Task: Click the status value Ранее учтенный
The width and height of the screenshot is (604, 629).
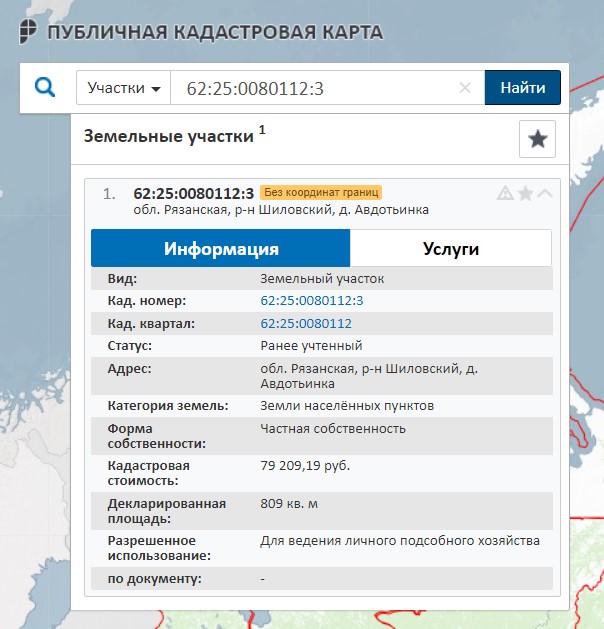Action: click(311, 345)
